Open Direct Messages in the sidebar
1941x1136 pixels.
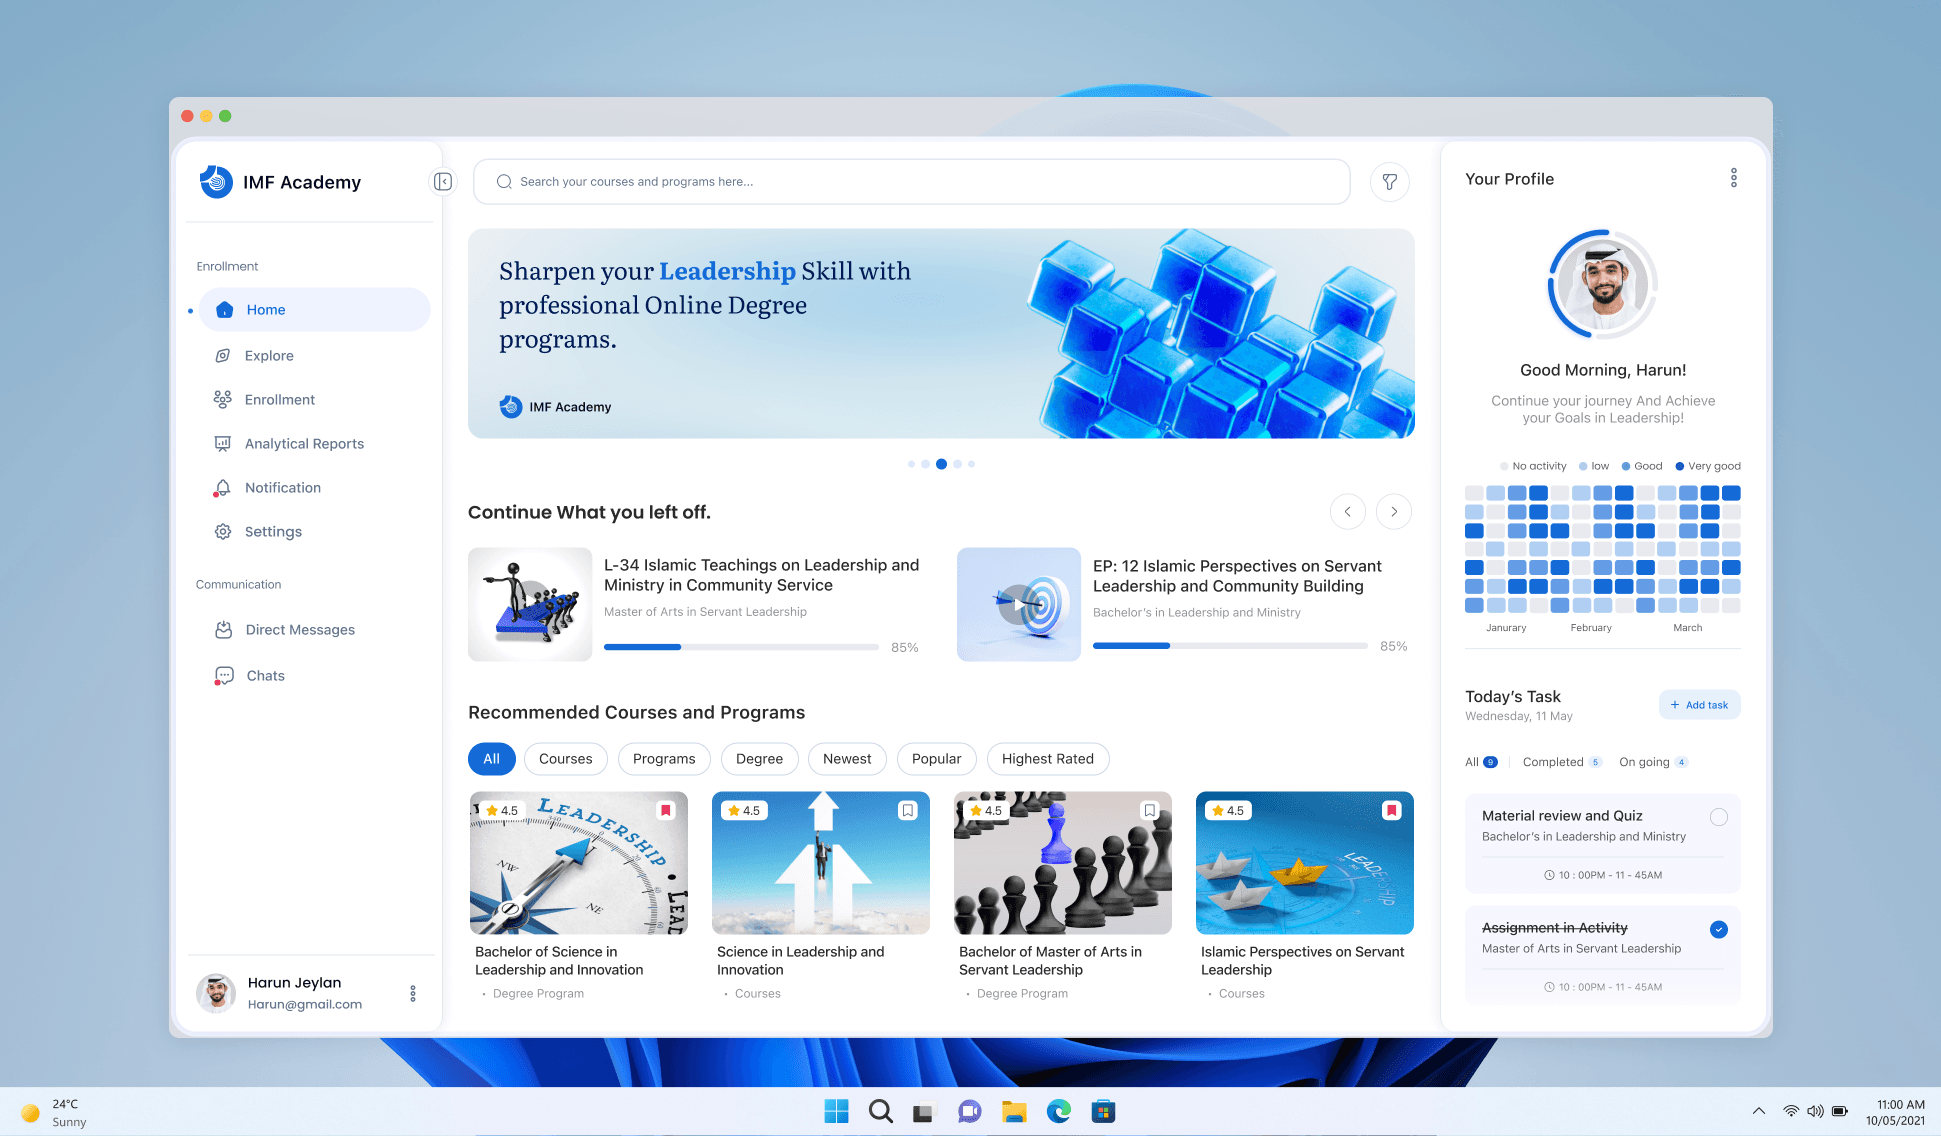[300, 629]
